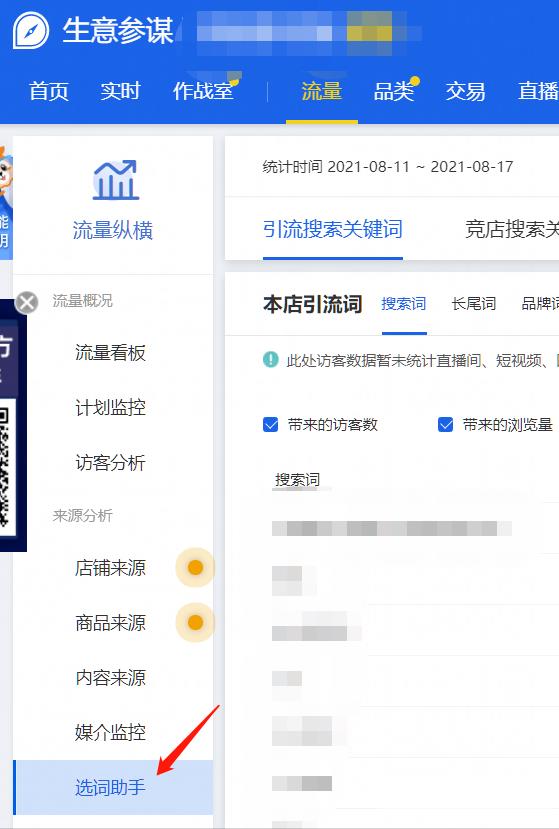The width and height of the screenshot is (559, 829).
Task: Click the first blurred search term row
Action: point(392,528)
